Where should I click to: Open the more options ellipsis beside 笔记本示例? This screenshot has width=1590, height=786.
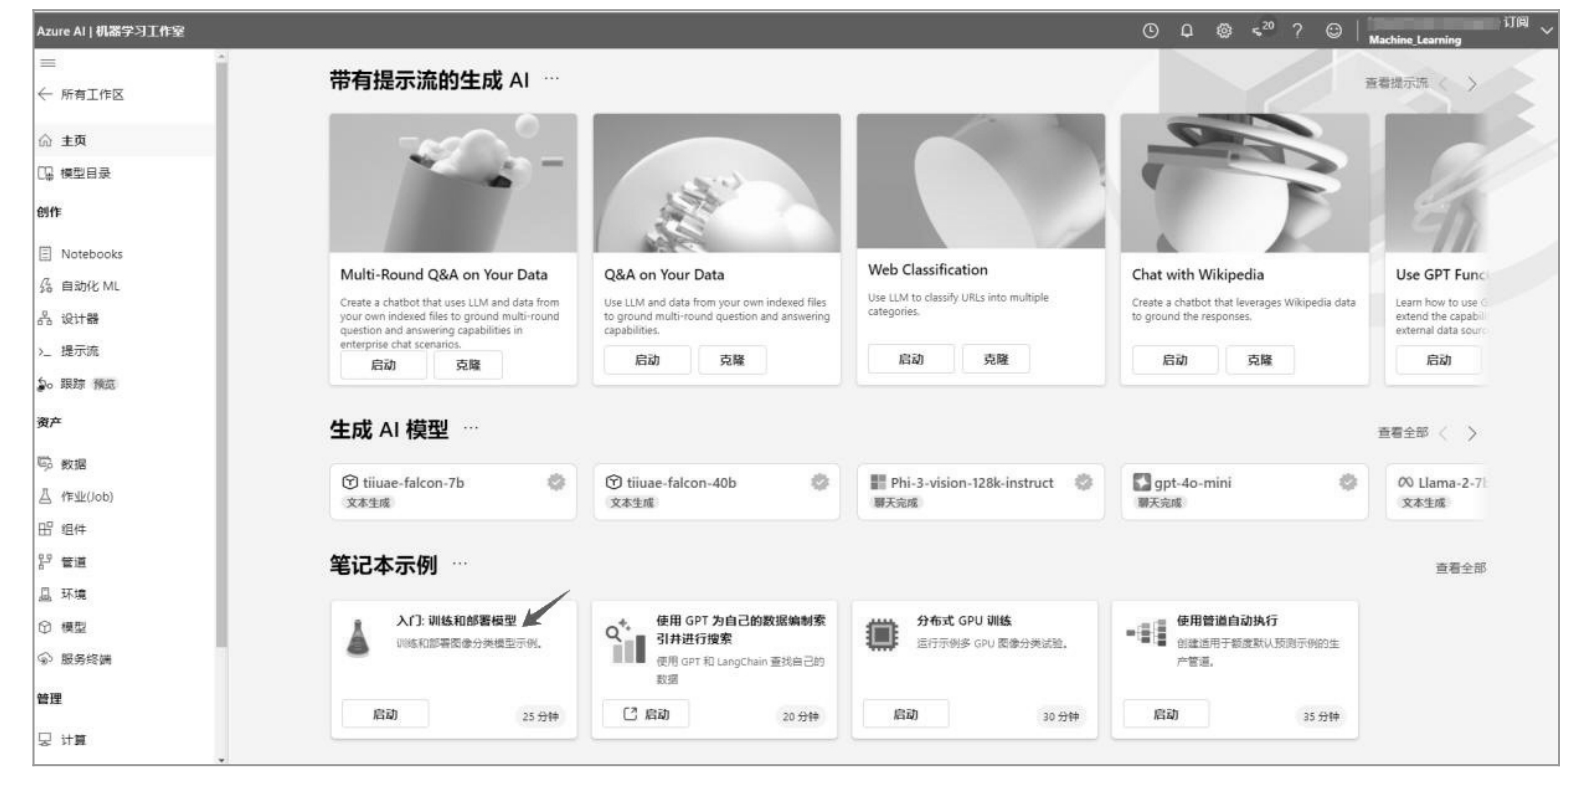[x=459, y=563]
